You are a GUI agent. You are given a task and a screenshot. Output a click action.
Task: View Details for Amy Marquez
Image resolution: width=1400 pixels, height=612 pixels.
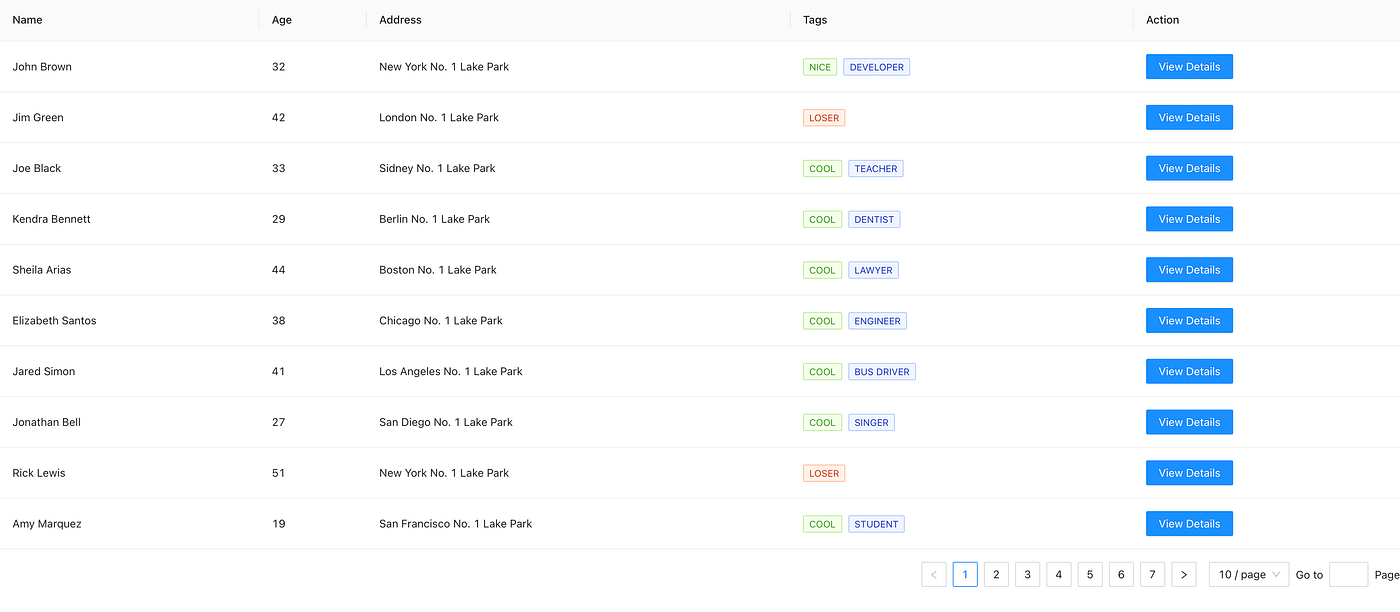[x=1189, y=524]
